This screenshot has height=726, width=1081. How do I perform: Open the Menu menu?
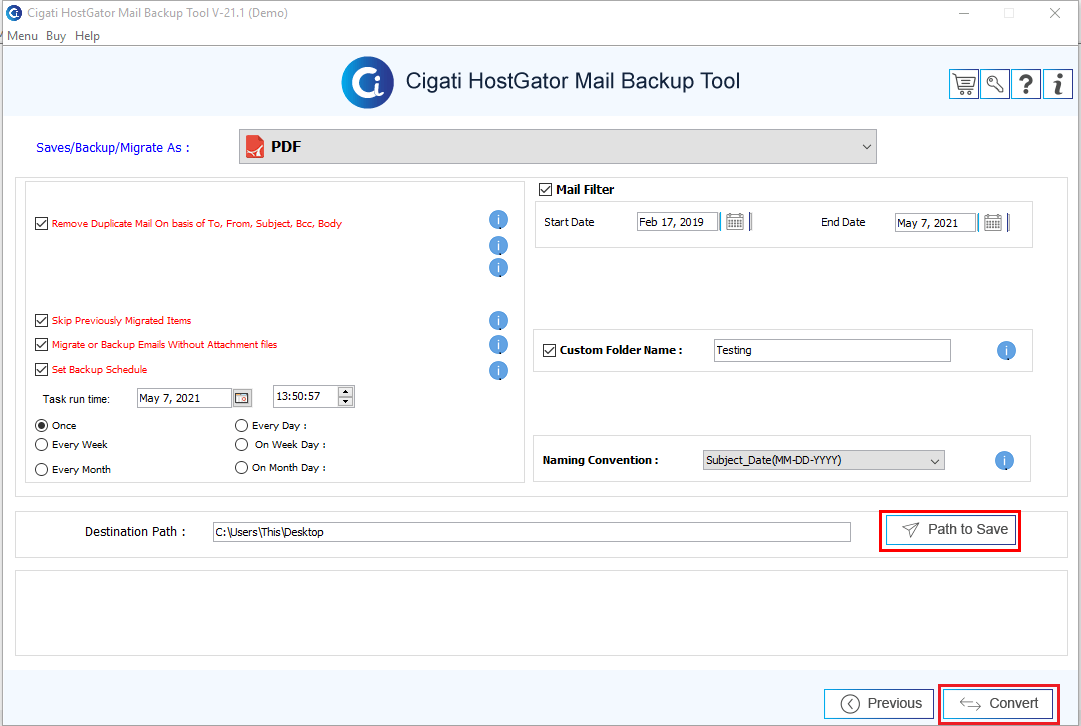[x=22, y=36]
